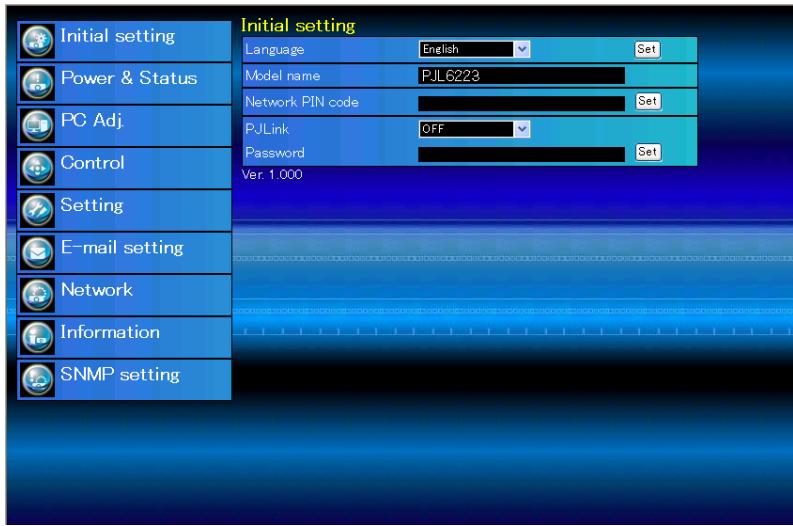Open the PJLink combo box showing OFF
This screenshot has height=526, width=793.
pos(474,129)
